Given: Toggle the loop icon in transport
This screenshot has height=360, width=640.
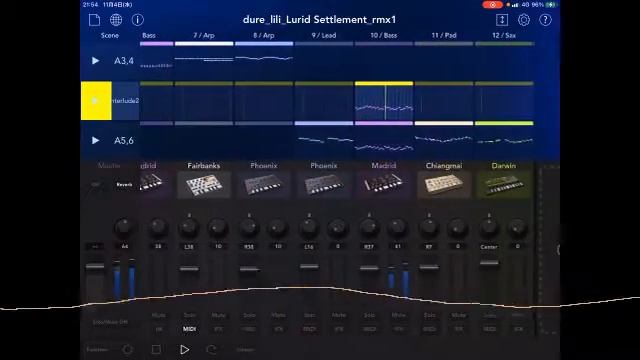Looking at the screenshot, I should (211, 350).
